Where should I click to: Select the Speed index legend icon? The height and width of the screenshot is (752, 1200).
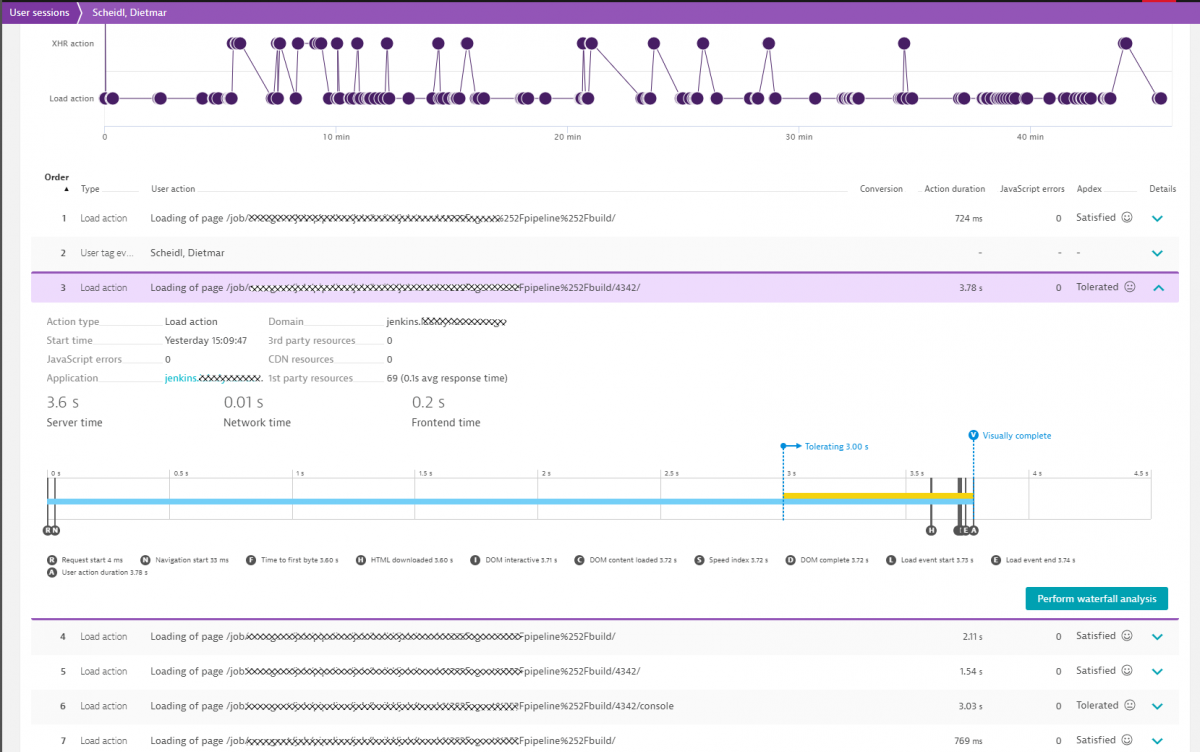click(697, 560)
